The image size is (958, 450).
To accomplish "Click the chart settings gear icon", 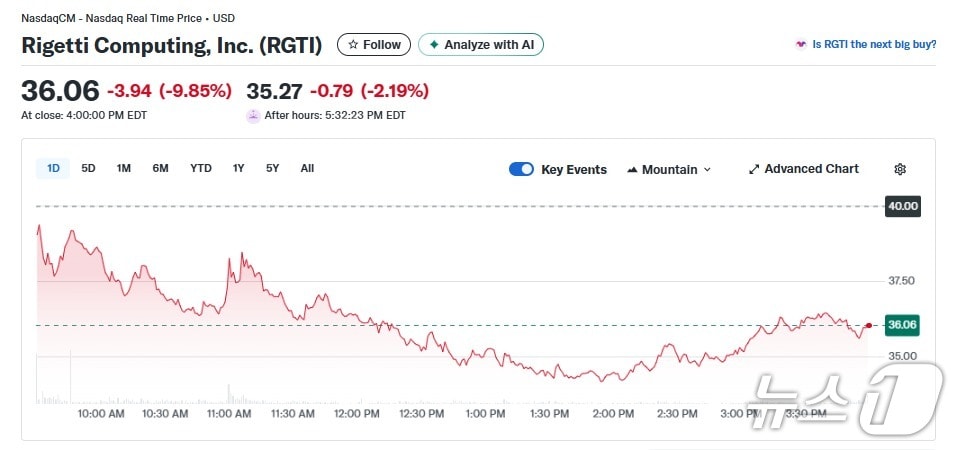I will coord(900,169).
